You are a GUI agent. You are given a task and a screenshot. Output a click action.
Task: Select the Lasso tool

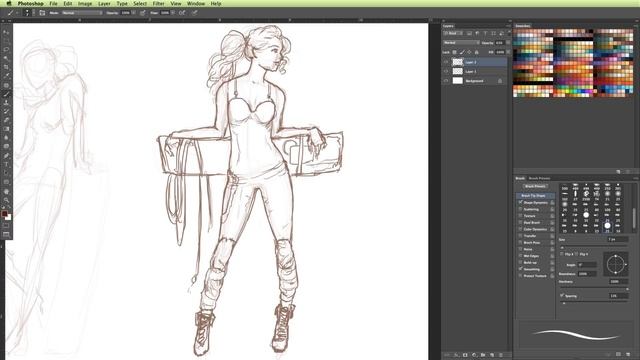point(6,50)
